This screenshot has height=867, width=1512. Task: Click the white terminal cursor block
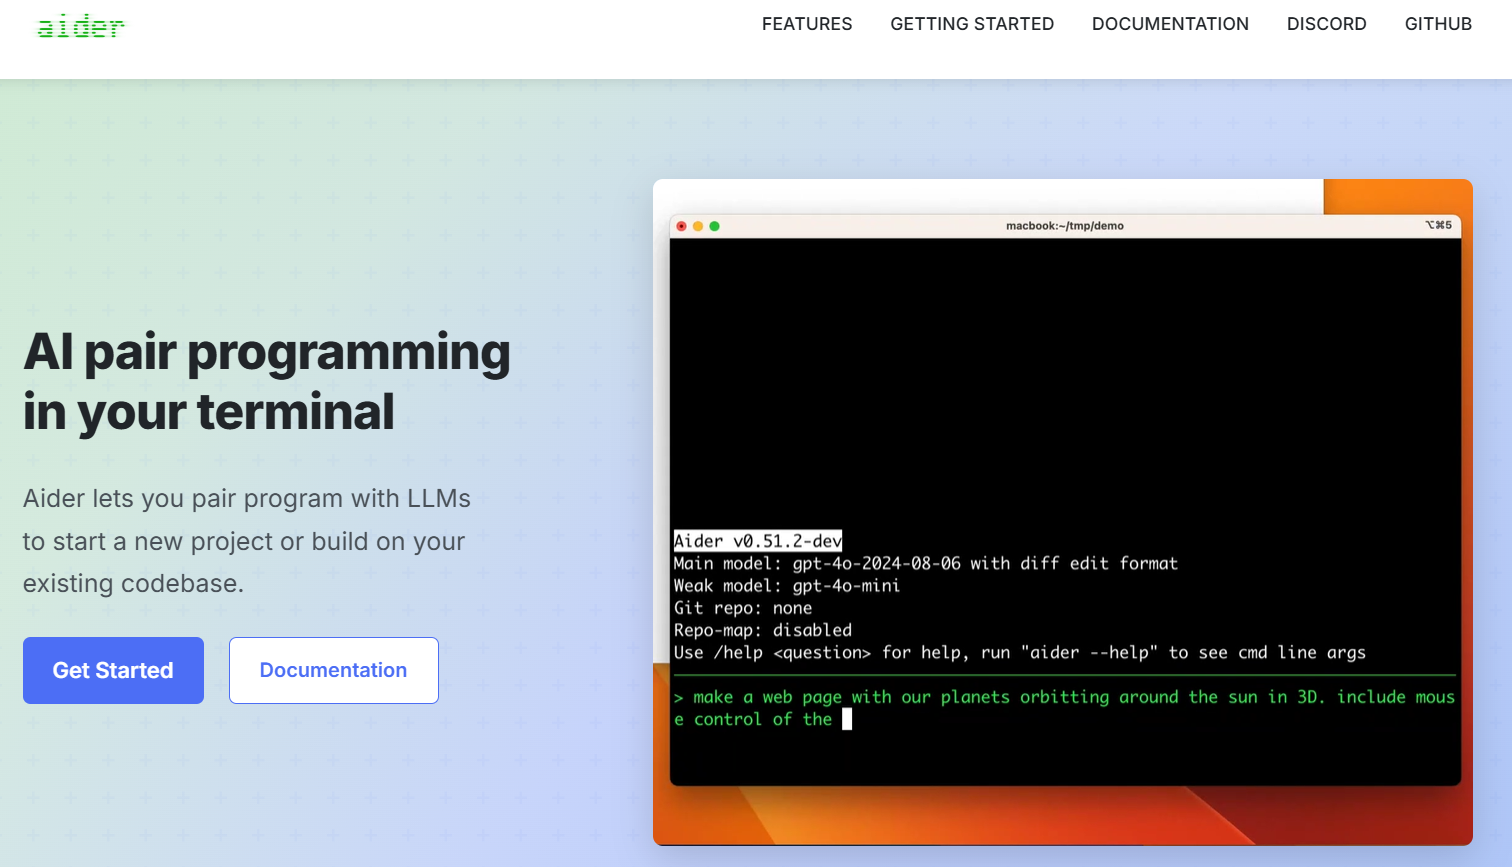[847, 719]
